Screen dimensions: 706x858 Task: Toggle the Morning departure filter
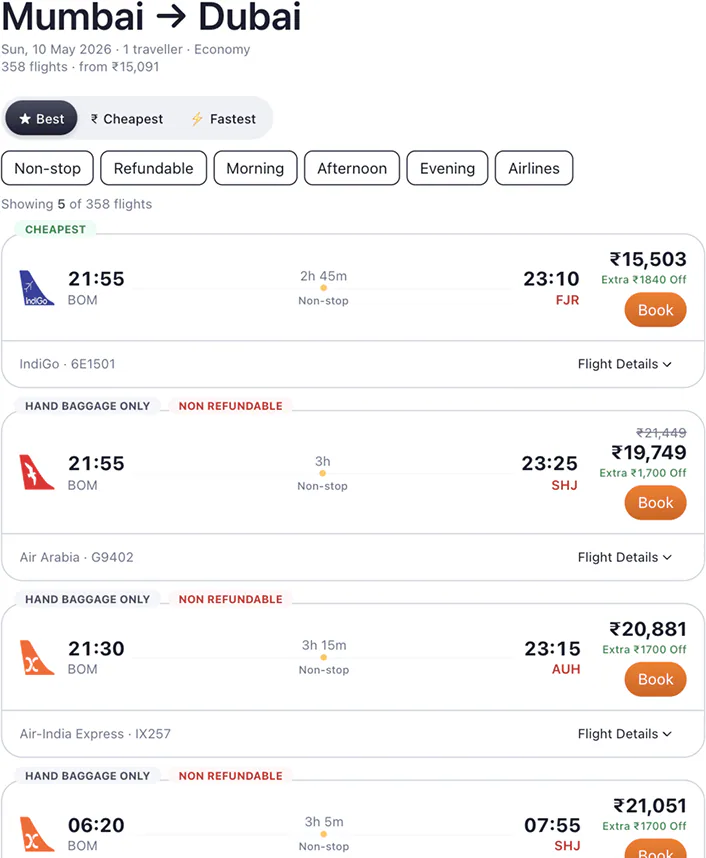point(255,168)
